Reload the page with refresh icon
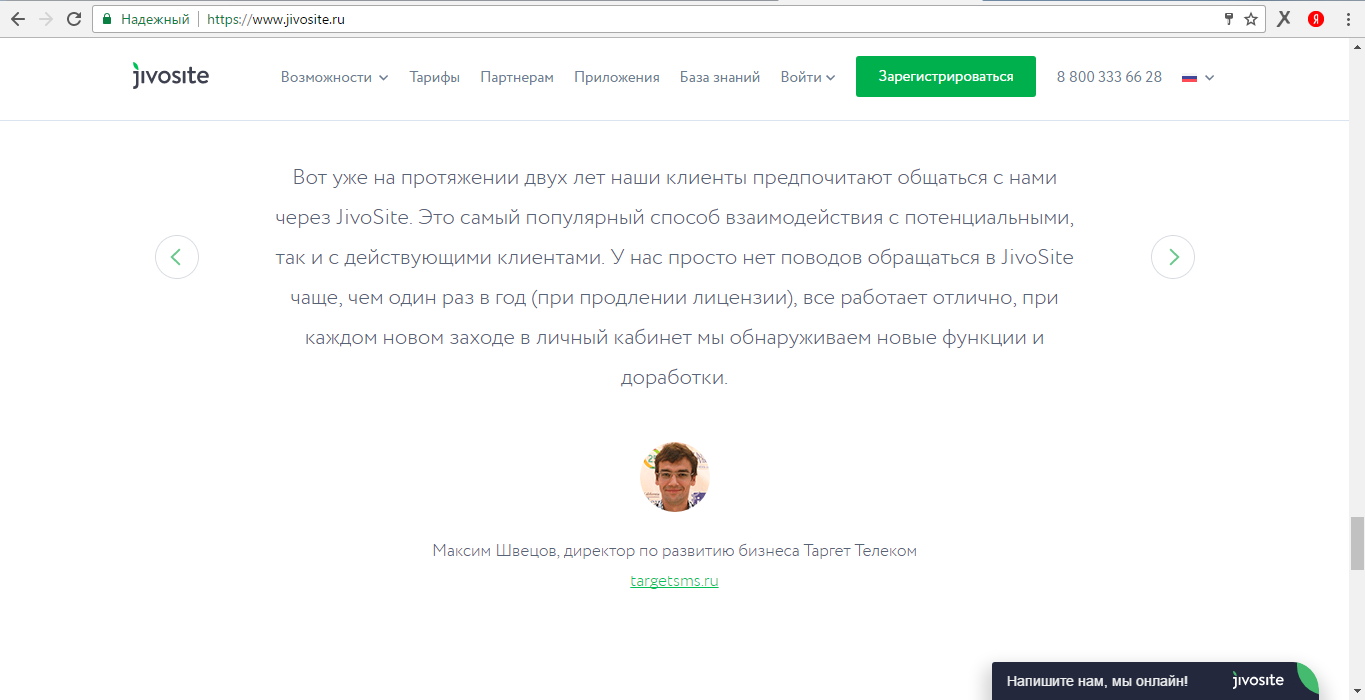1365x700 pixels. coord(74,19)
